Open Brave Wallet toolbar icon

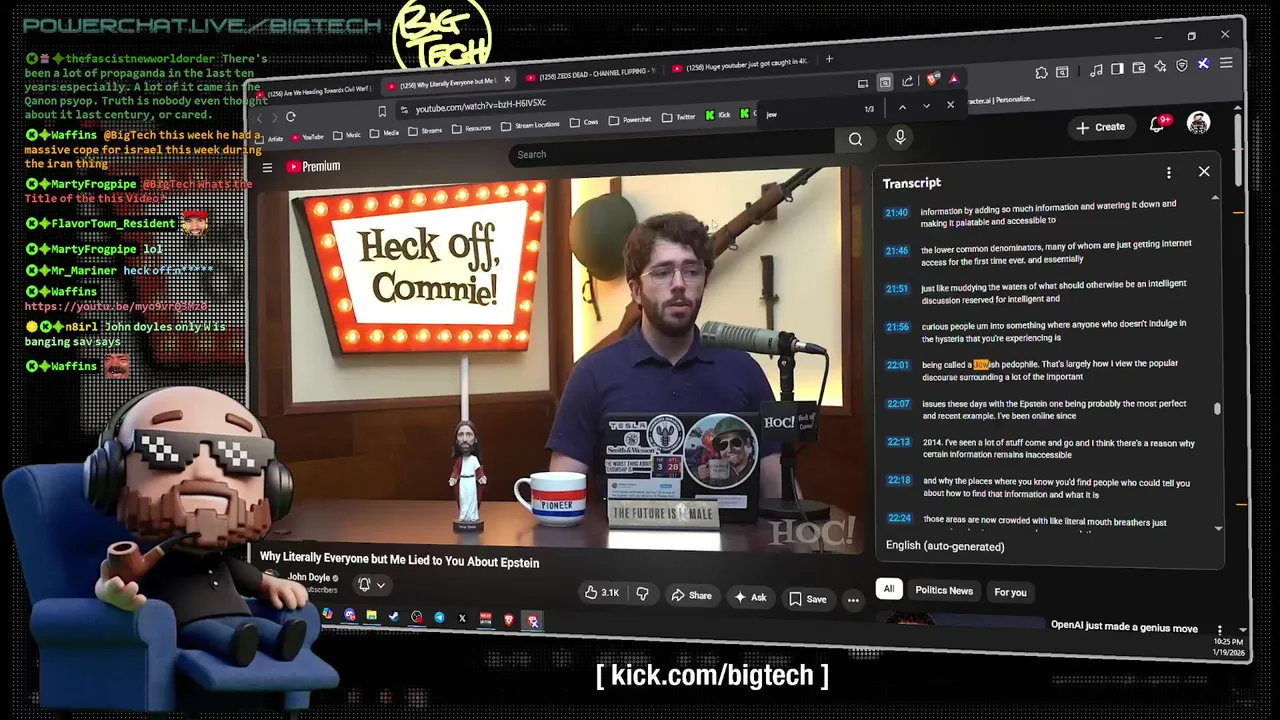[1139, 68]
